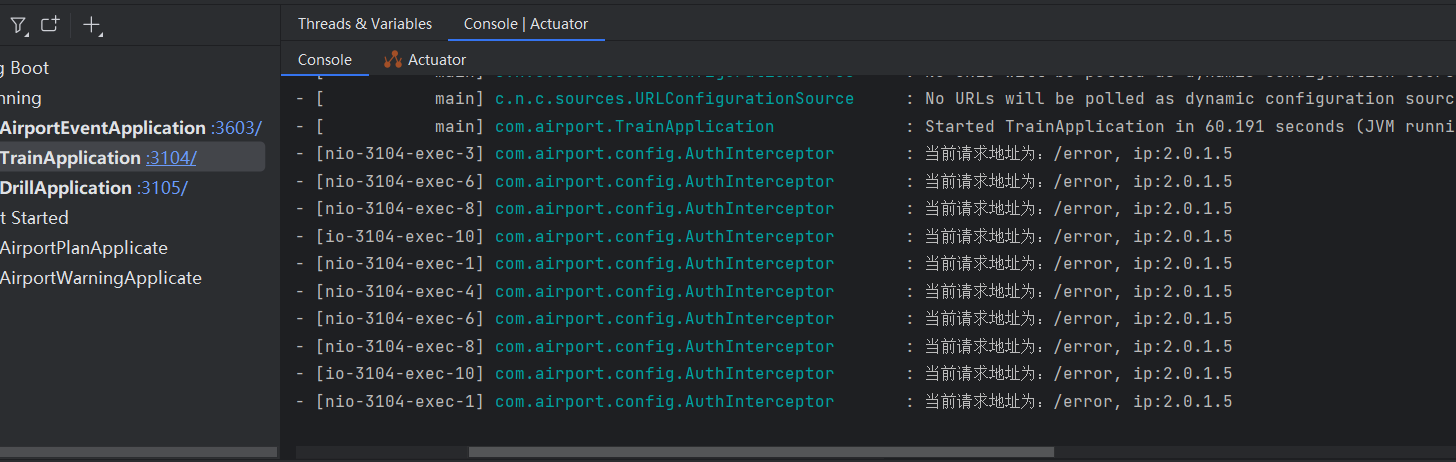Select the Spring Boot tree node
1456x462 pixels.
tap(25, 68)
